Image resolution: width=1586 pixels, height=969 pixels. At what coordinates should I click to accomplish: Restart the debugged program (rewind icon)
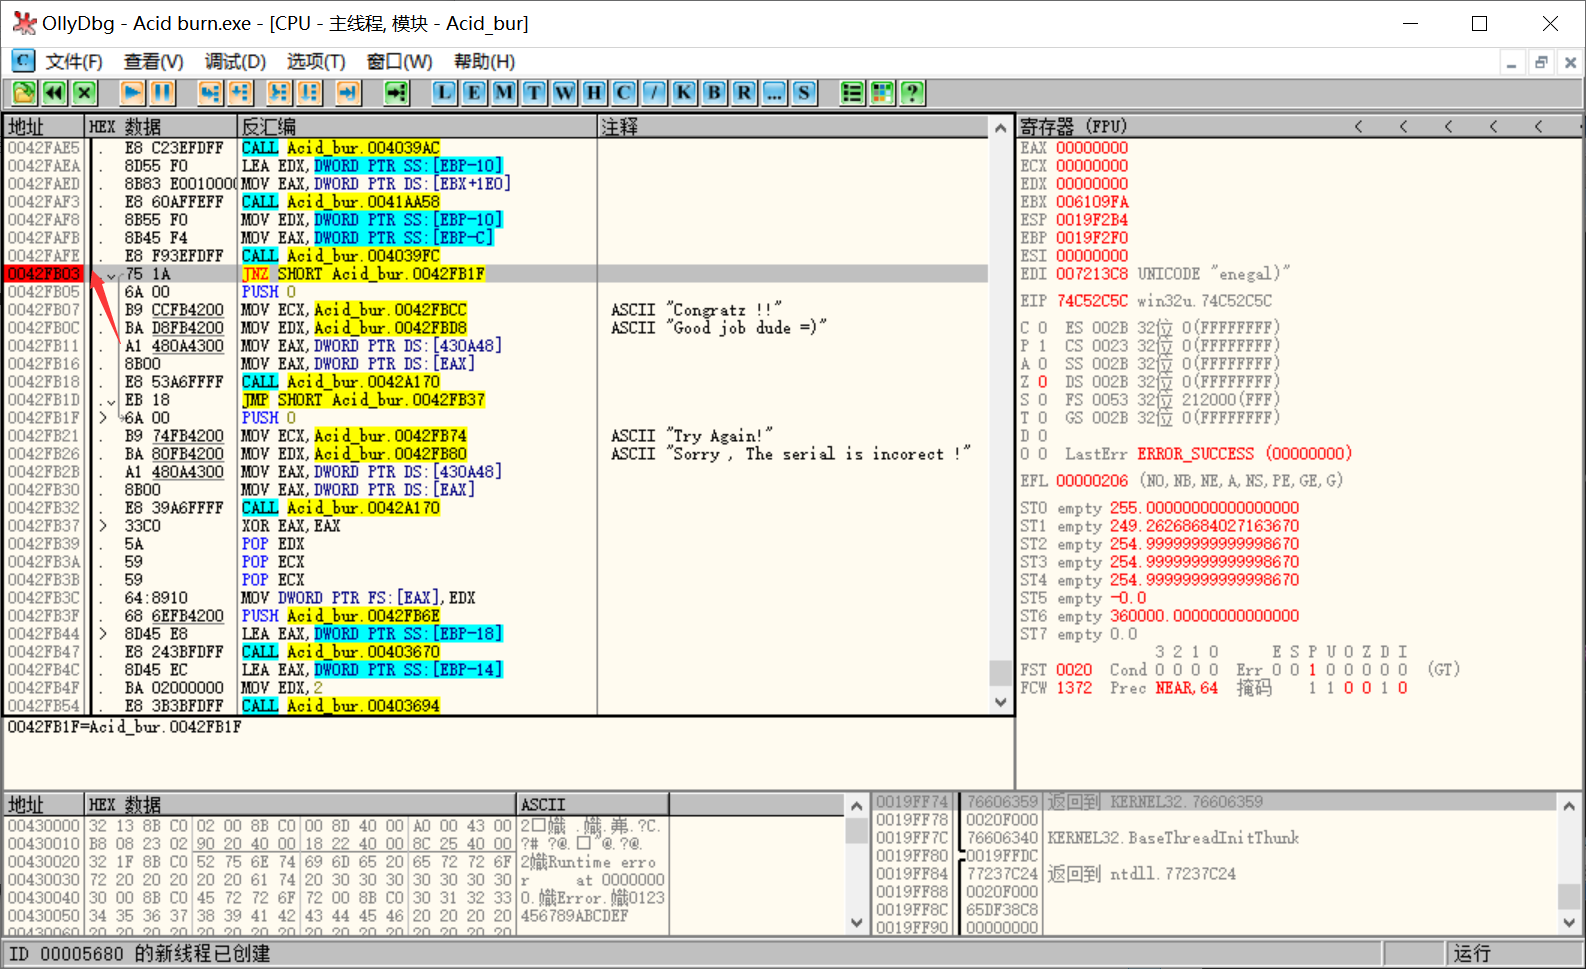tap(54, 93)
